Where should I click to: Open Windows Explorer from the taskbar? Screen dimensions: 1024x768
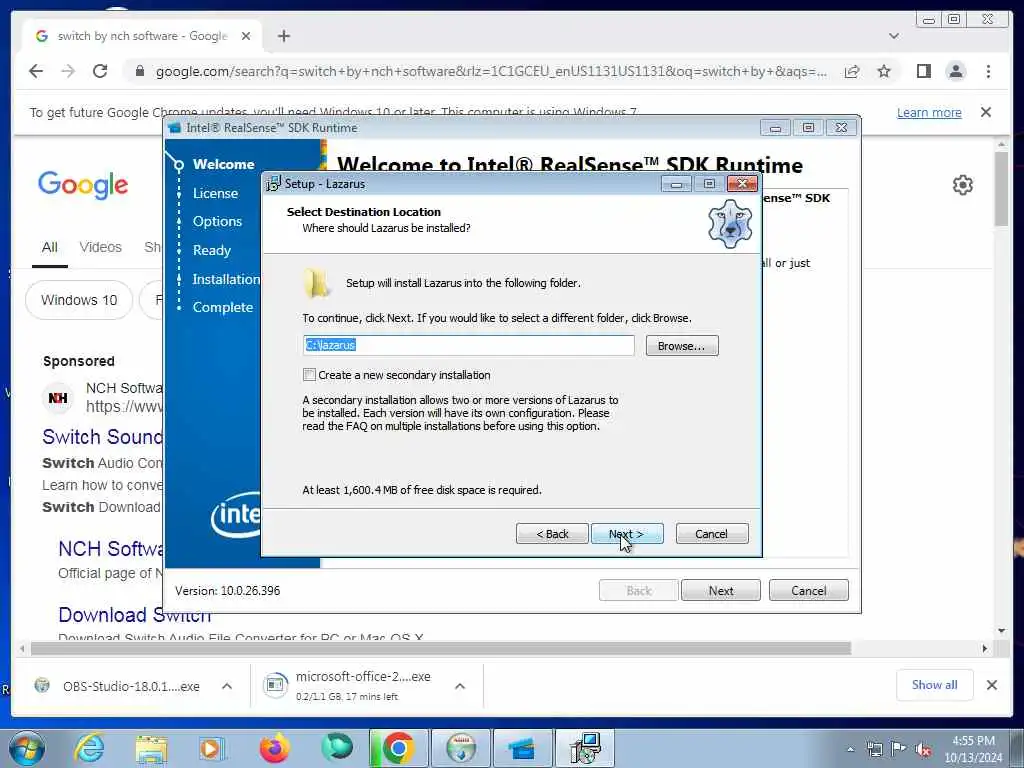point(152,748)
